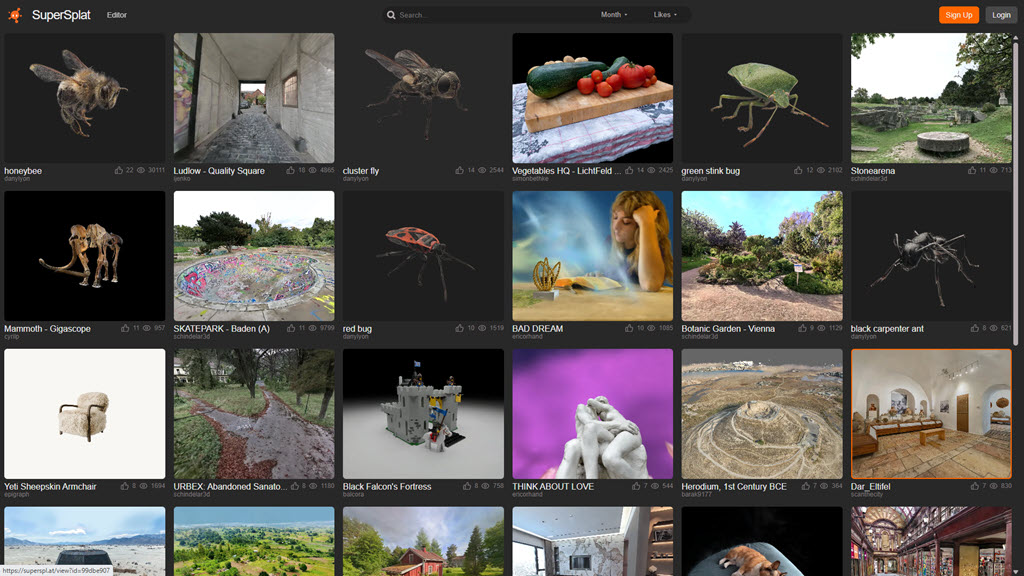
Task: Click the eye icon on Yeti Sheepskin Armchair
Action: [x=142, y=486]
